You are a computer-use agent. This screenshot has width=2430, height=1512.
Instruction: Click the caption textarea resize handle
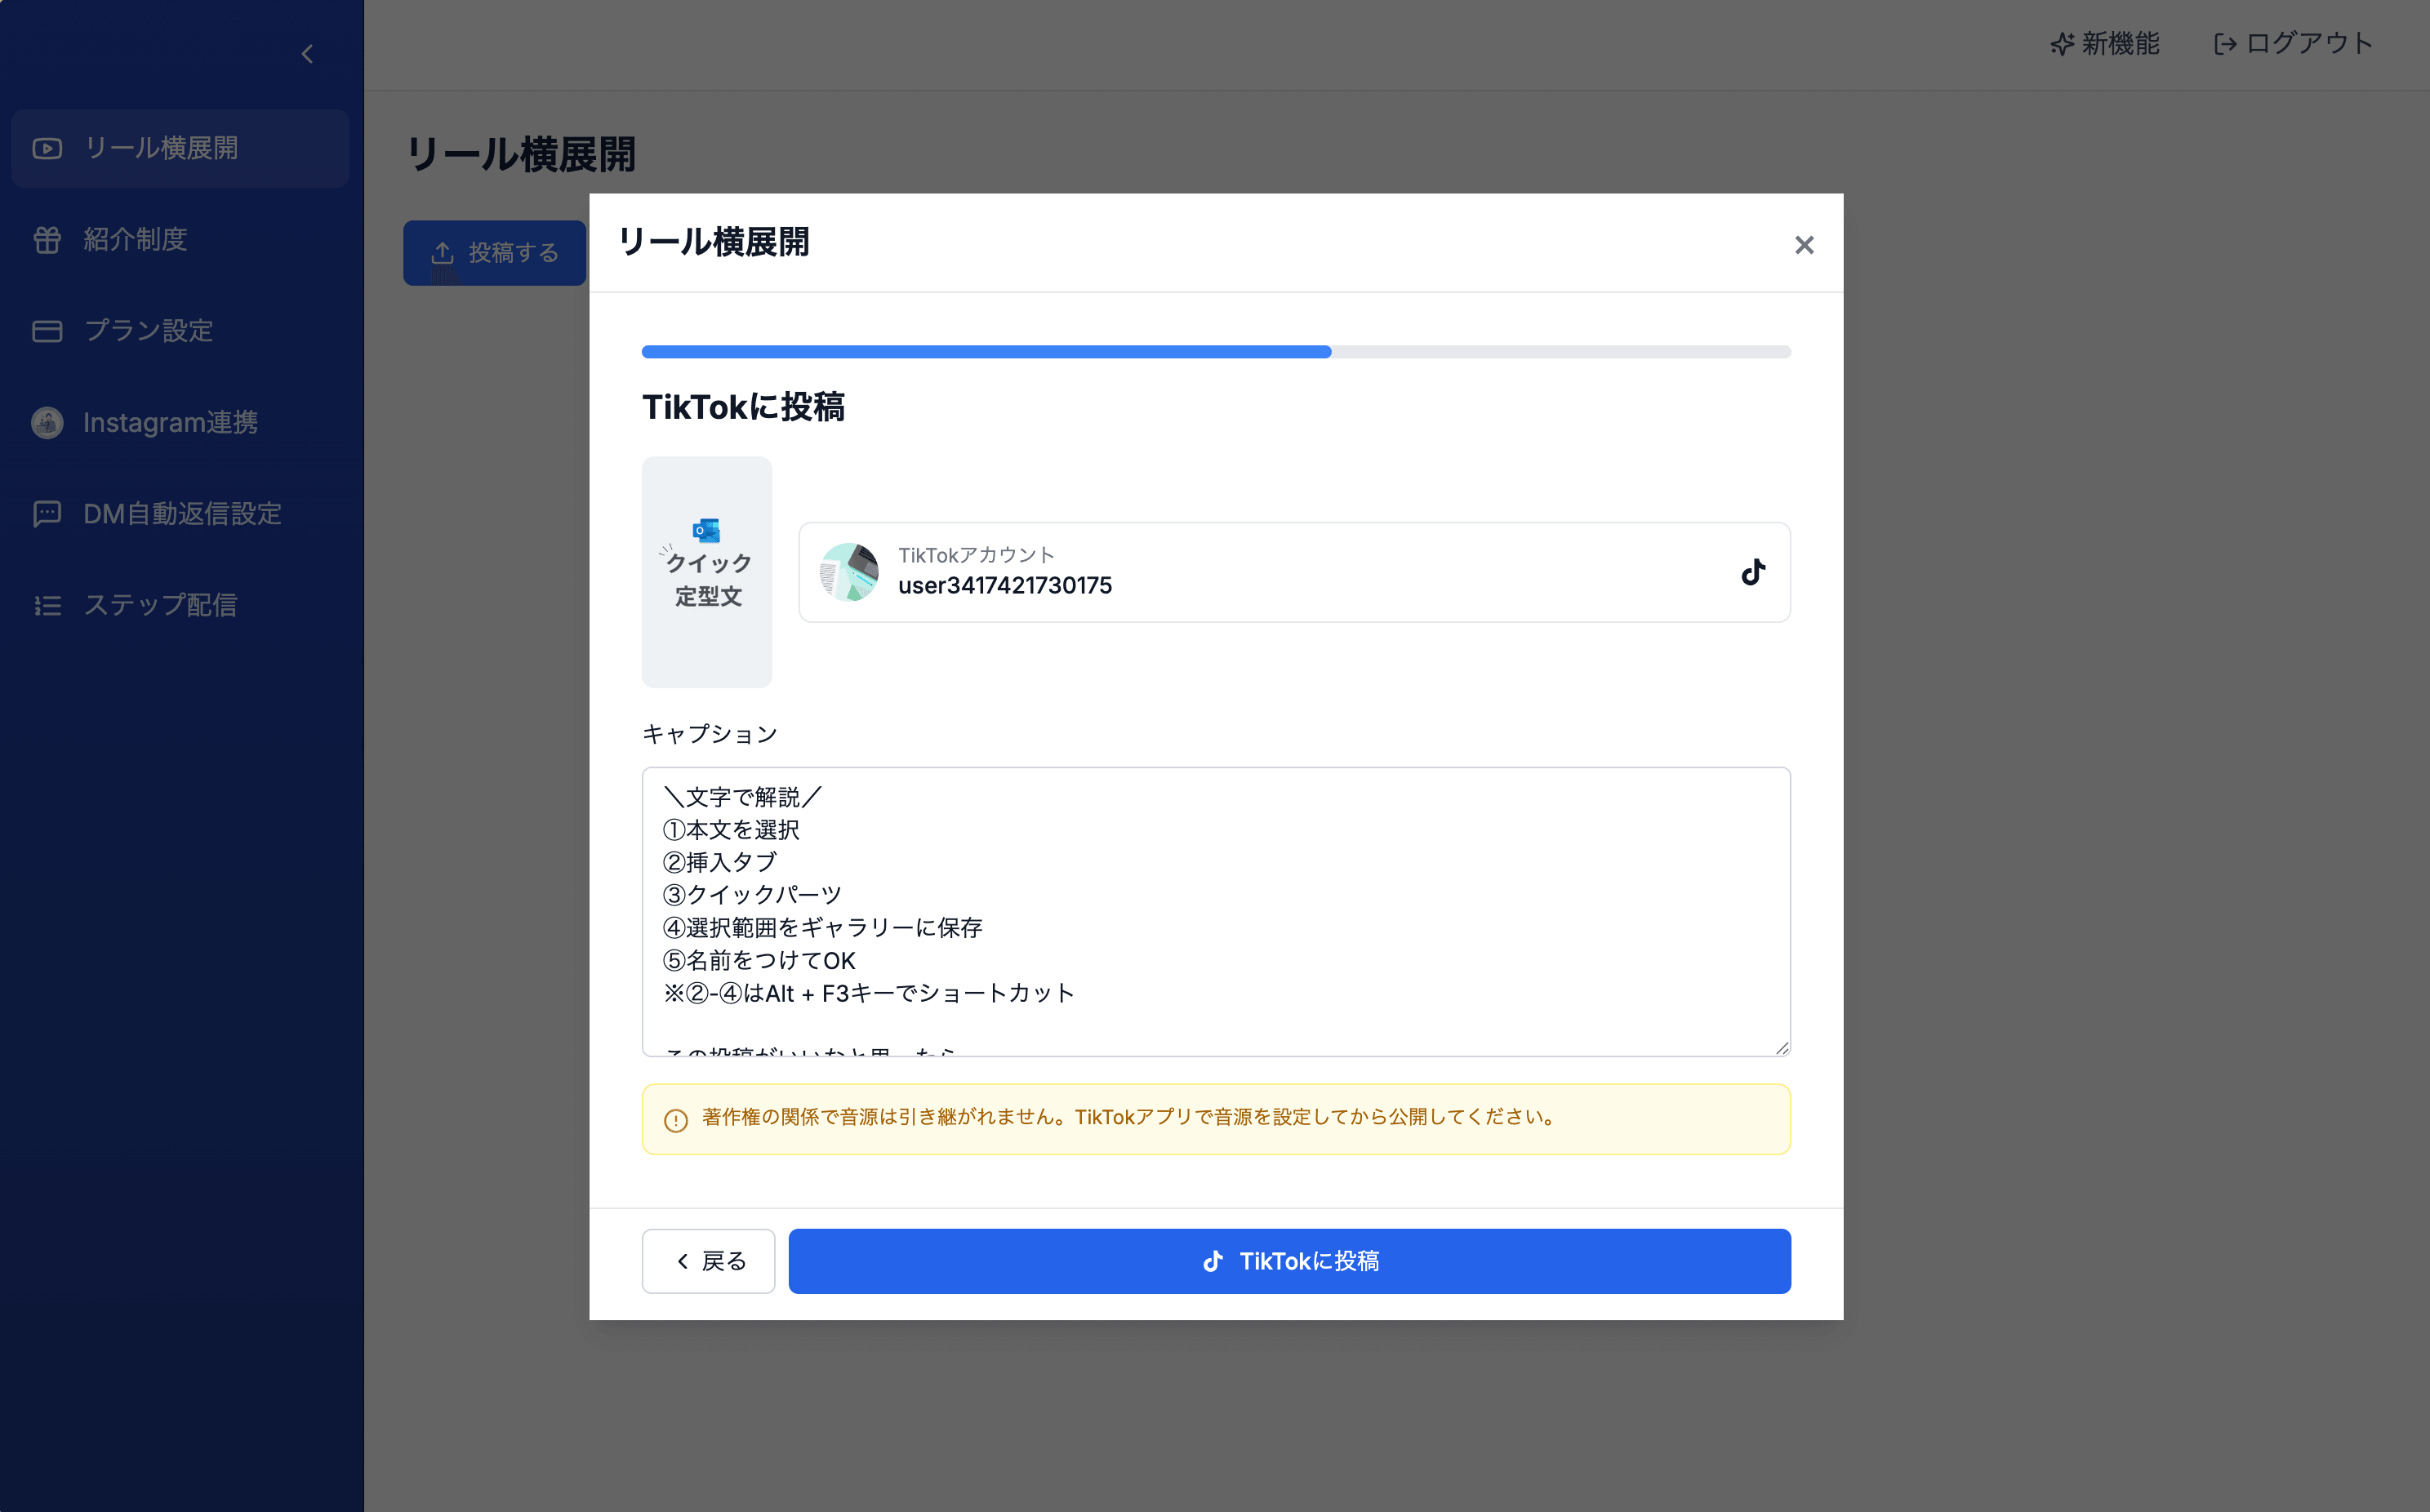pos(1781,1047)
